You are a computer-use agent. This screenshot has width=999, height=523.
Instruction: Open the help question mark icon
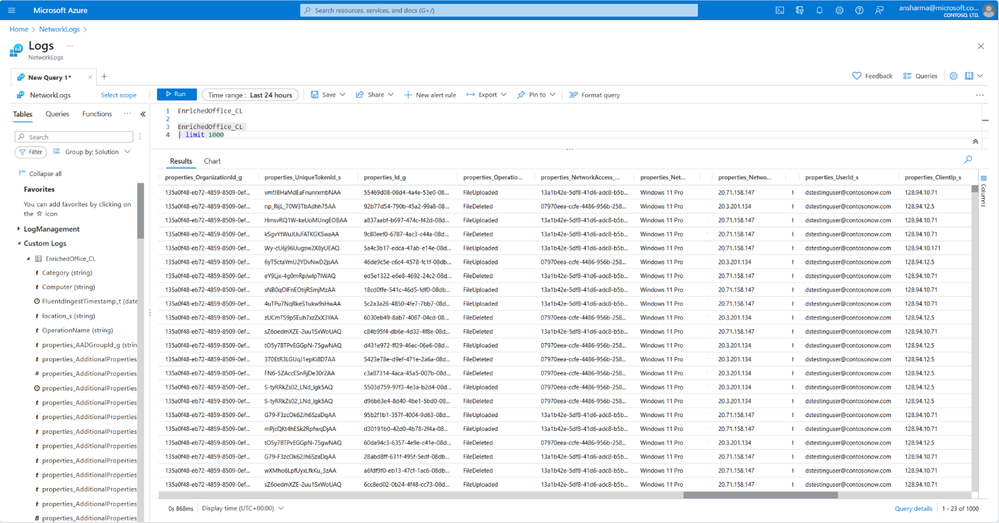pos(859,10)
